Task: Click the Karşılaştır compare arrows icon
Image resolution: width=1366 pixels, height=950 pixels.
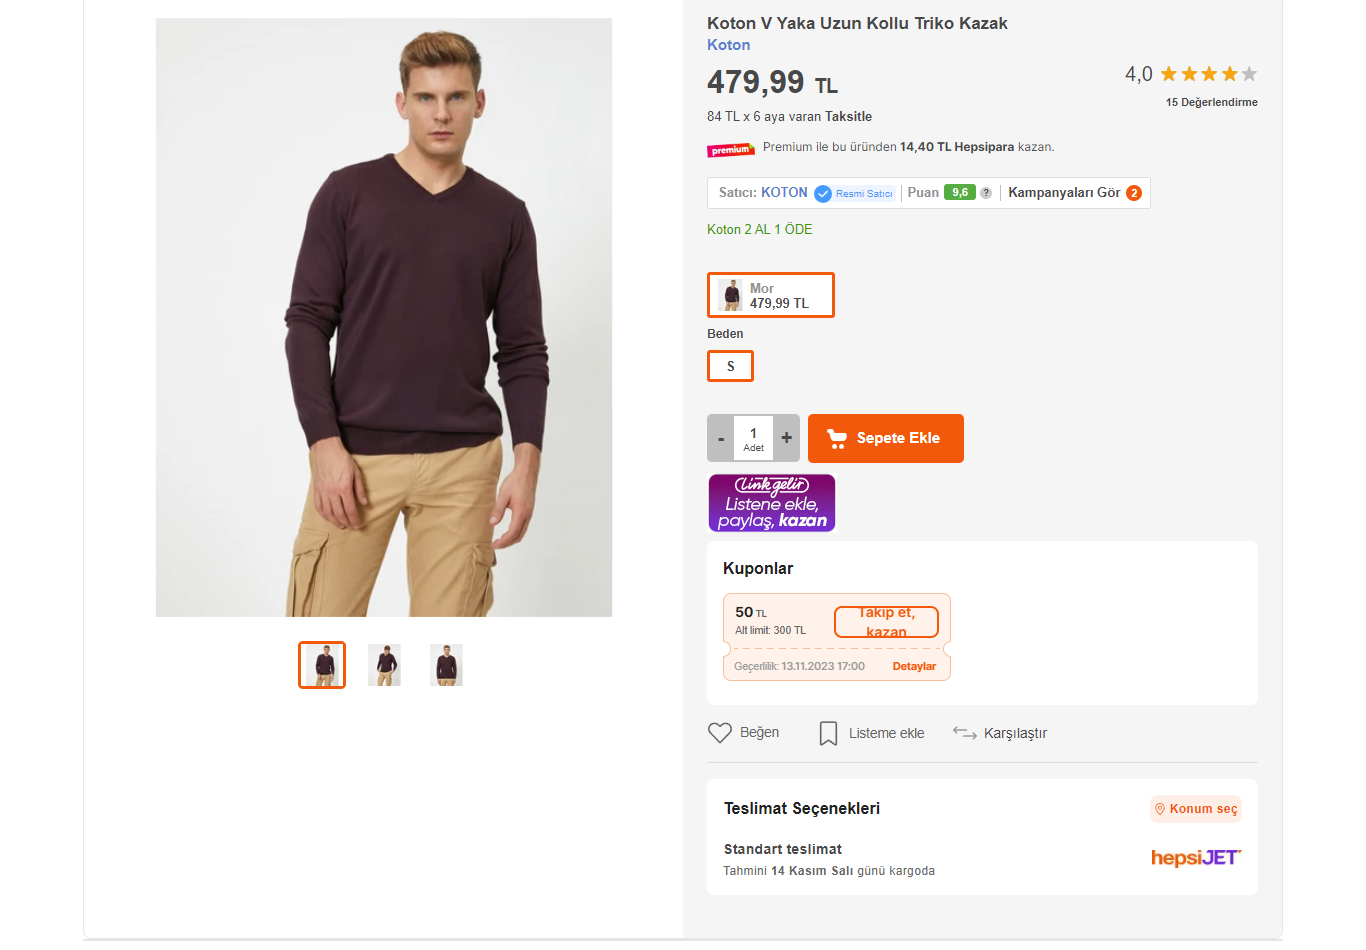Action: coord(964,733)
